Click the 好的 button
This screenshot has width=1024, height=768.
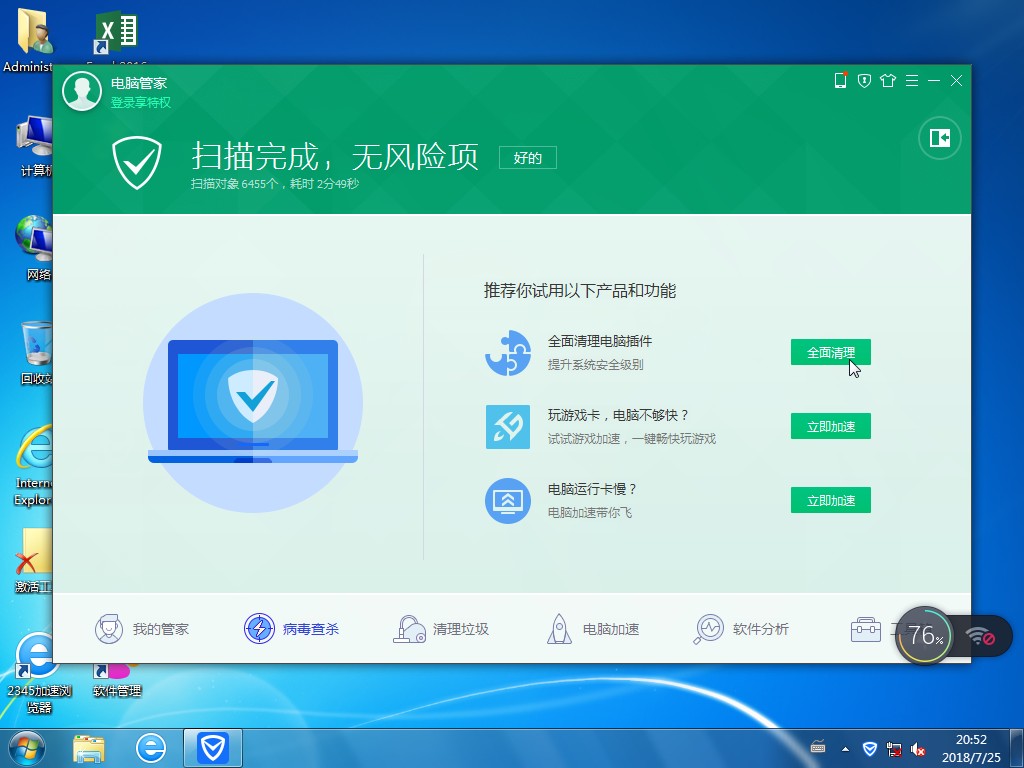click(x=528, y=157)
